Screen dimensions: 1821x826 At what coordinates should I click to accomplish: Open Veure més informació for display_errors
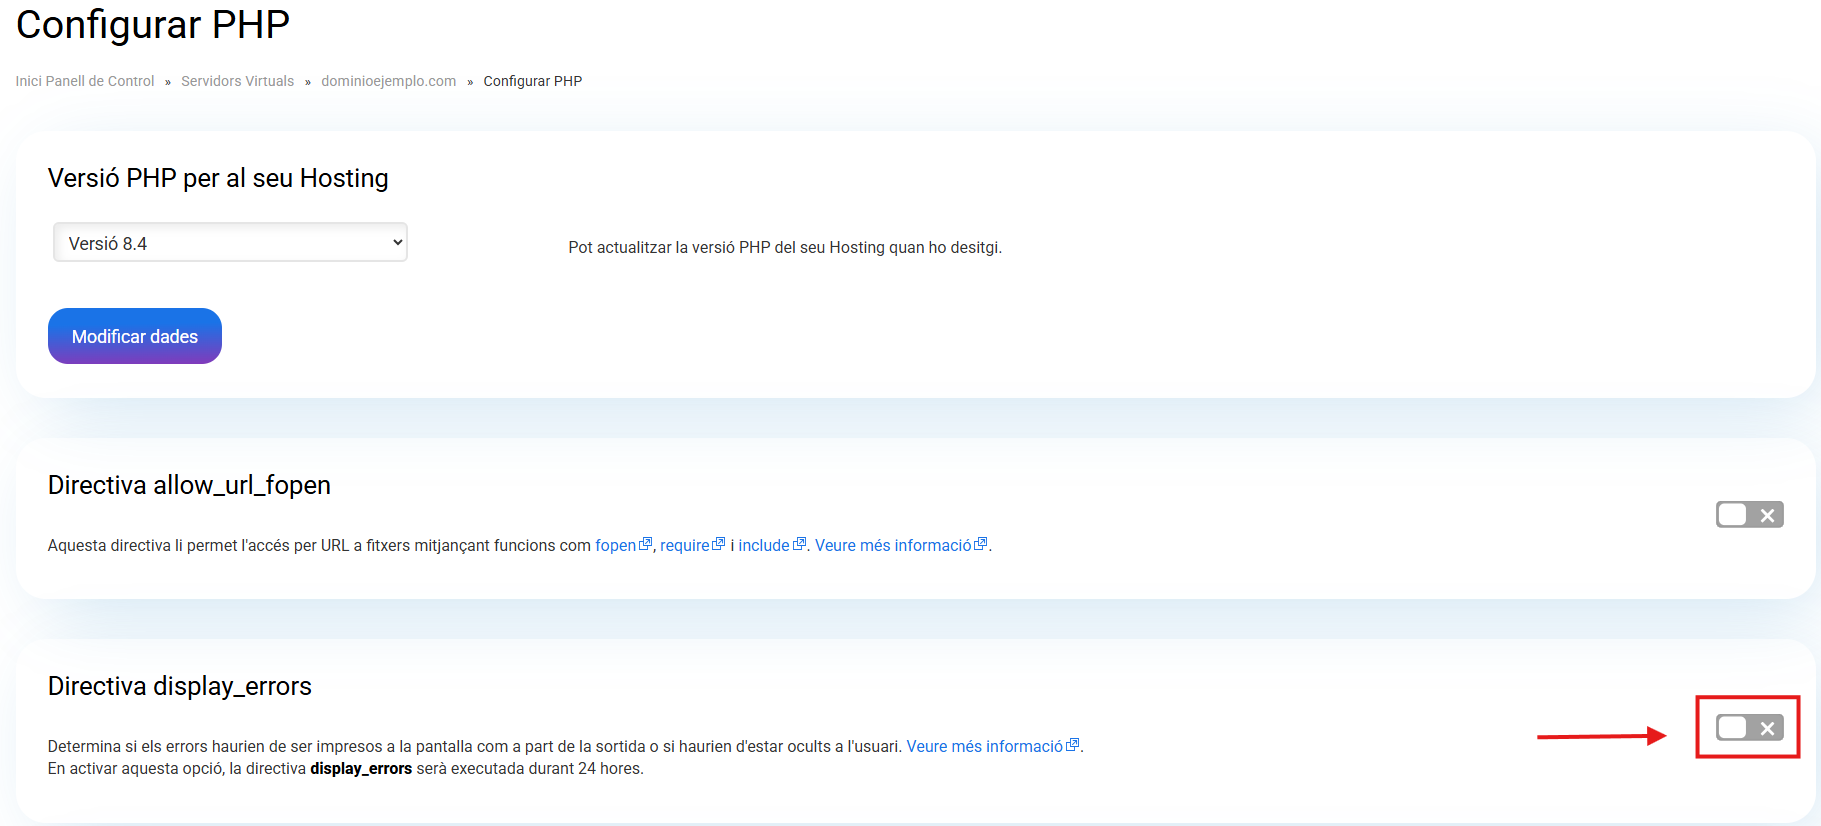pos(984,746)
